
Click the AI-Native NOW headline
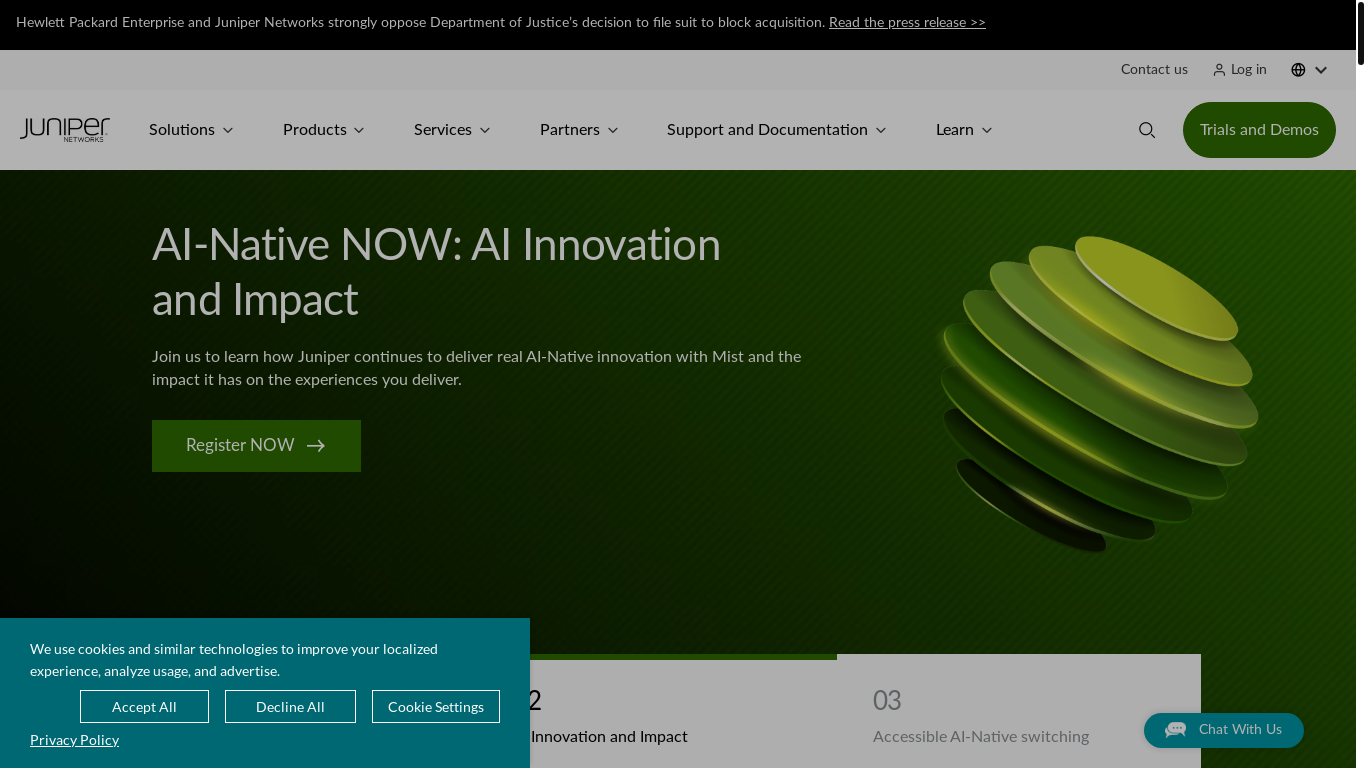pos(436,272)
